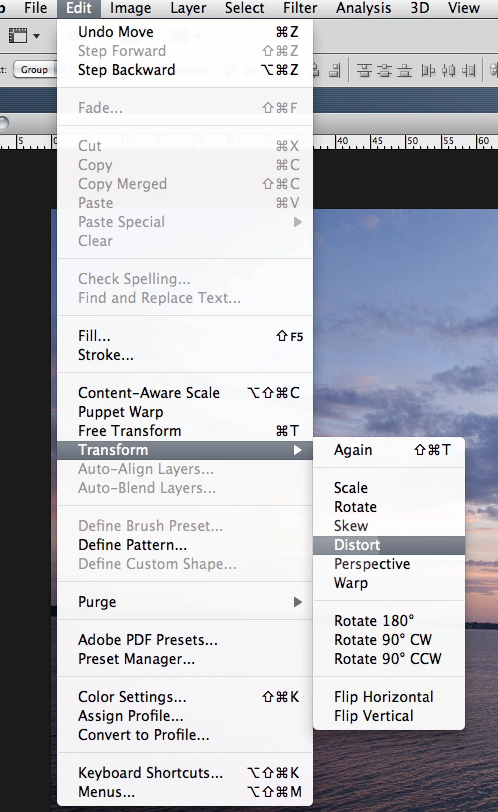Choose Flip Vertical

pyautogui.click(x=389, y=716)
